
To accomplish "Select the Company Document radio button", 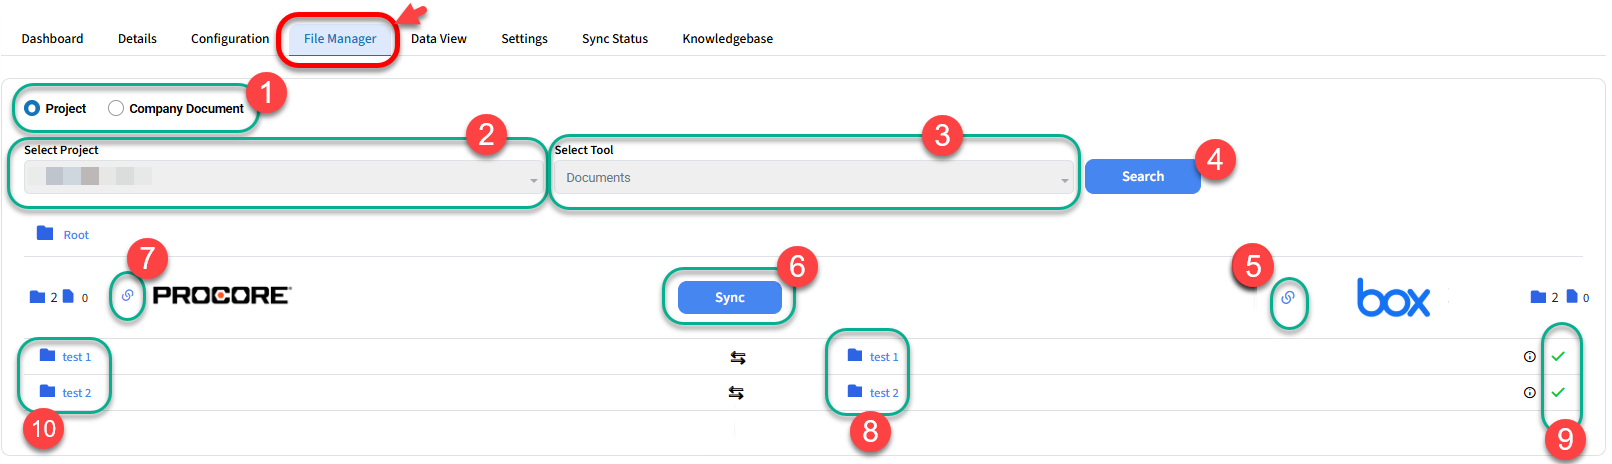I will 116,108.
